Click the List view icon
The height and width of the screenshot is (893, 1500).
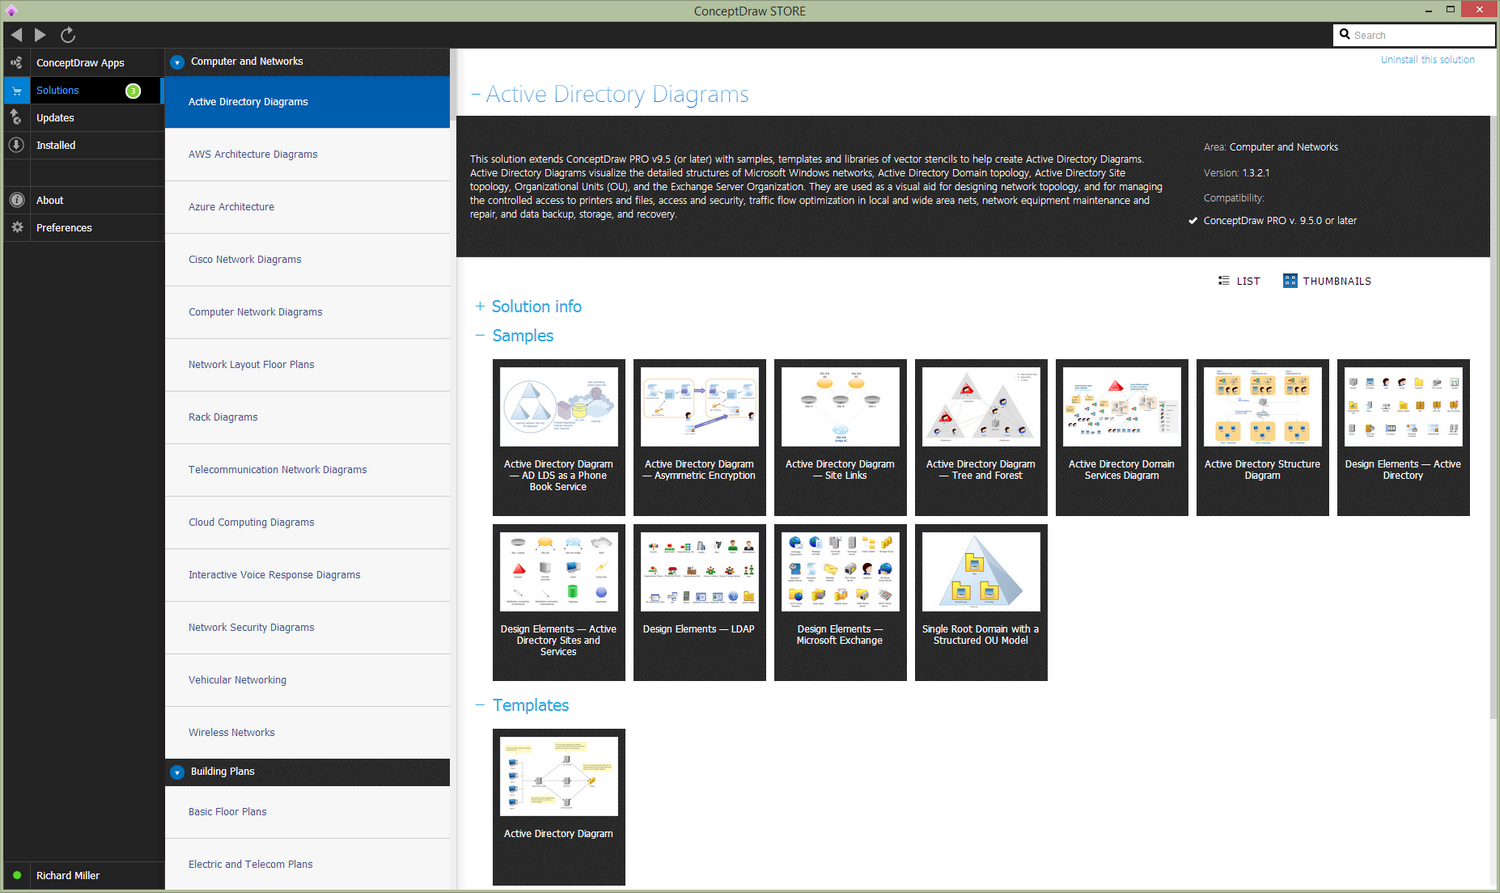[x=1224, y=281]
